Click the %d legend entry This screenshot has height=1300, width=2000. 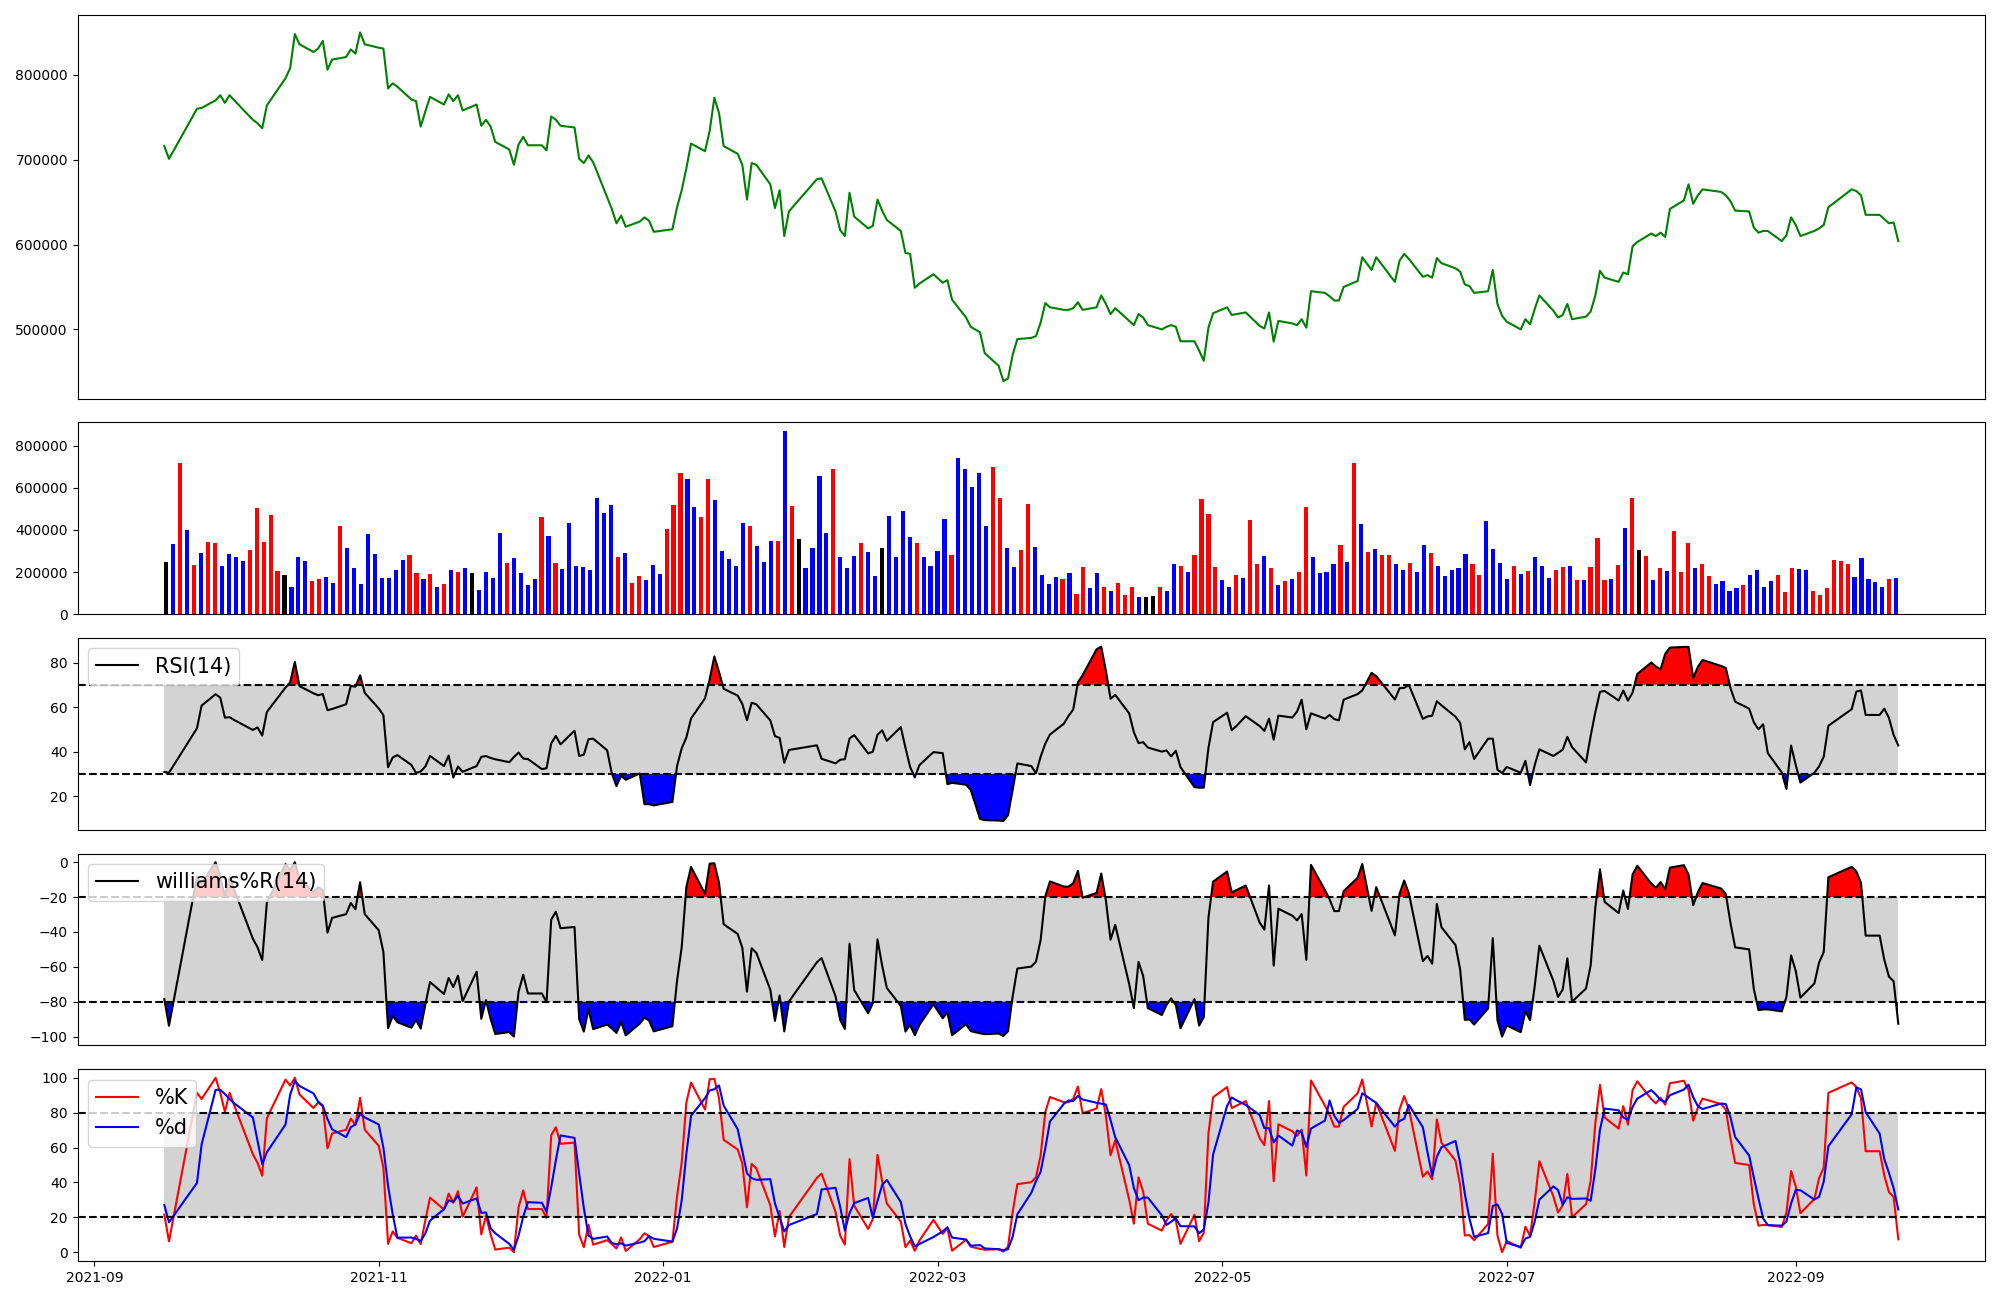click(x=171, y=1127)
